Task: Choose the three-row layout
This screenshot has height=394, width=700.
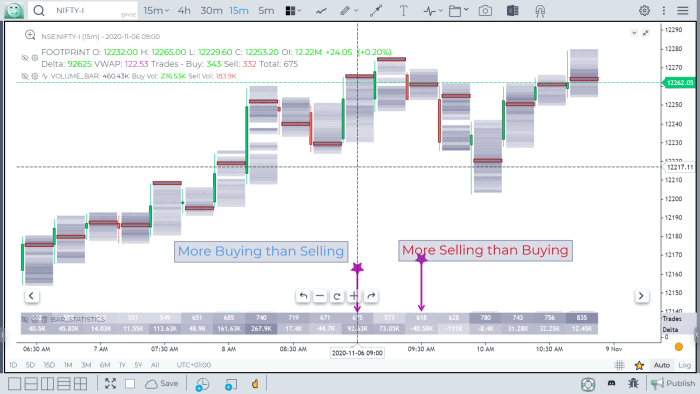Action: (x=64, y=384)
